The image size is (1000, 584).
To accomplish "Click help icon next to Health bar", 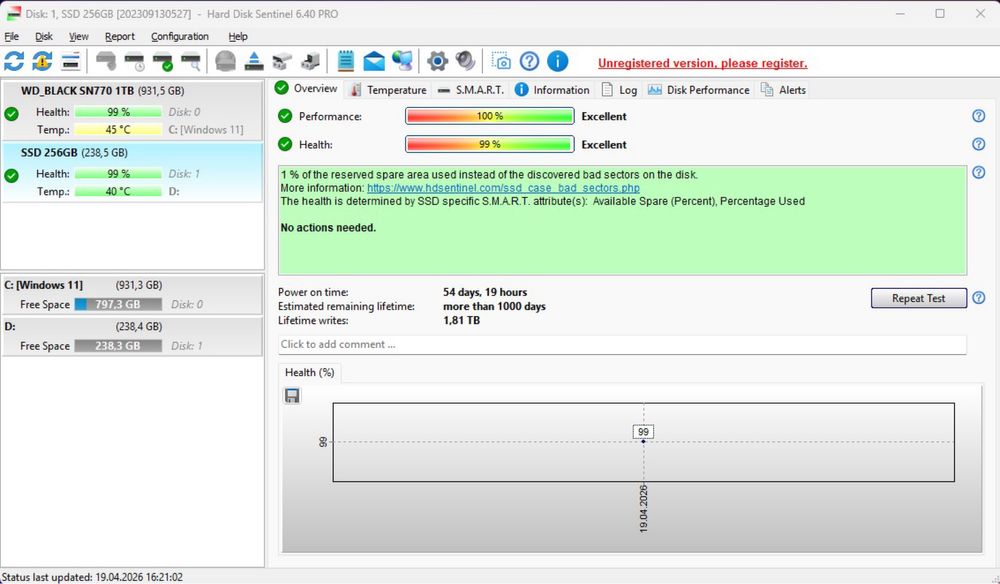I will point(978,144).
